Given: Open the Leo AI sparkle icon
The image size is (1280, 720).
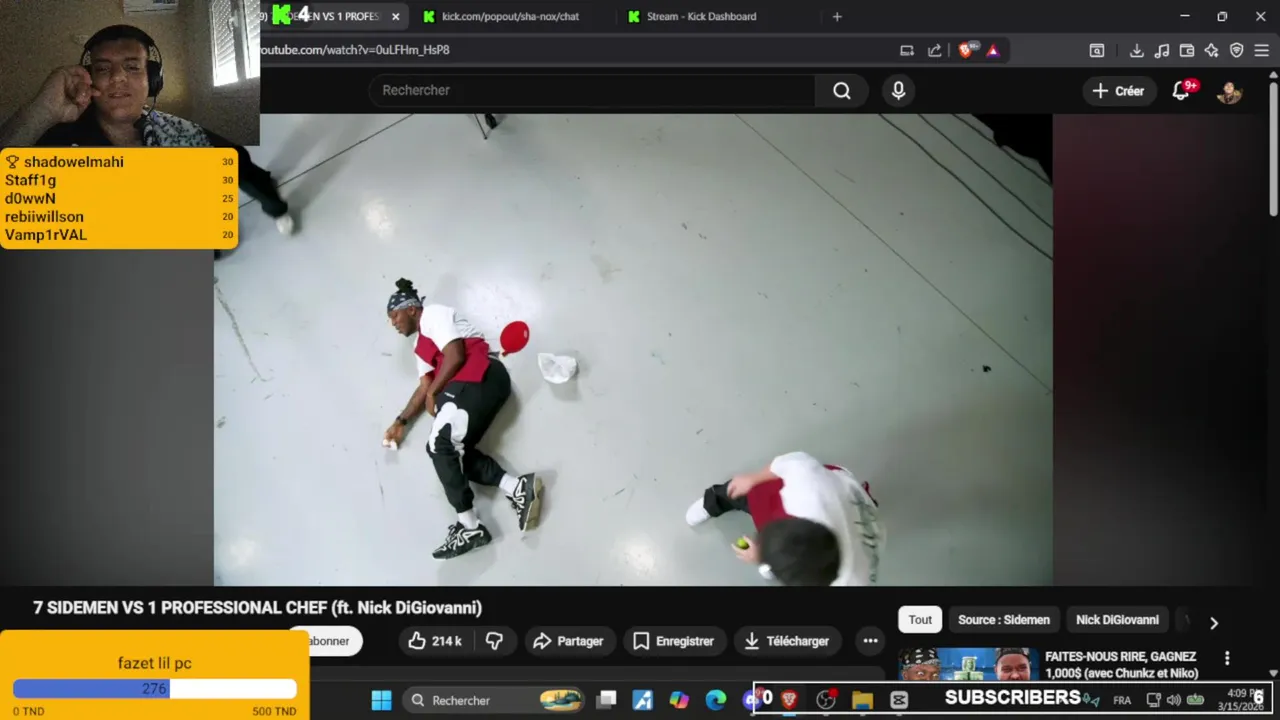Looking at the screenshot, I should pos(1212,51).
